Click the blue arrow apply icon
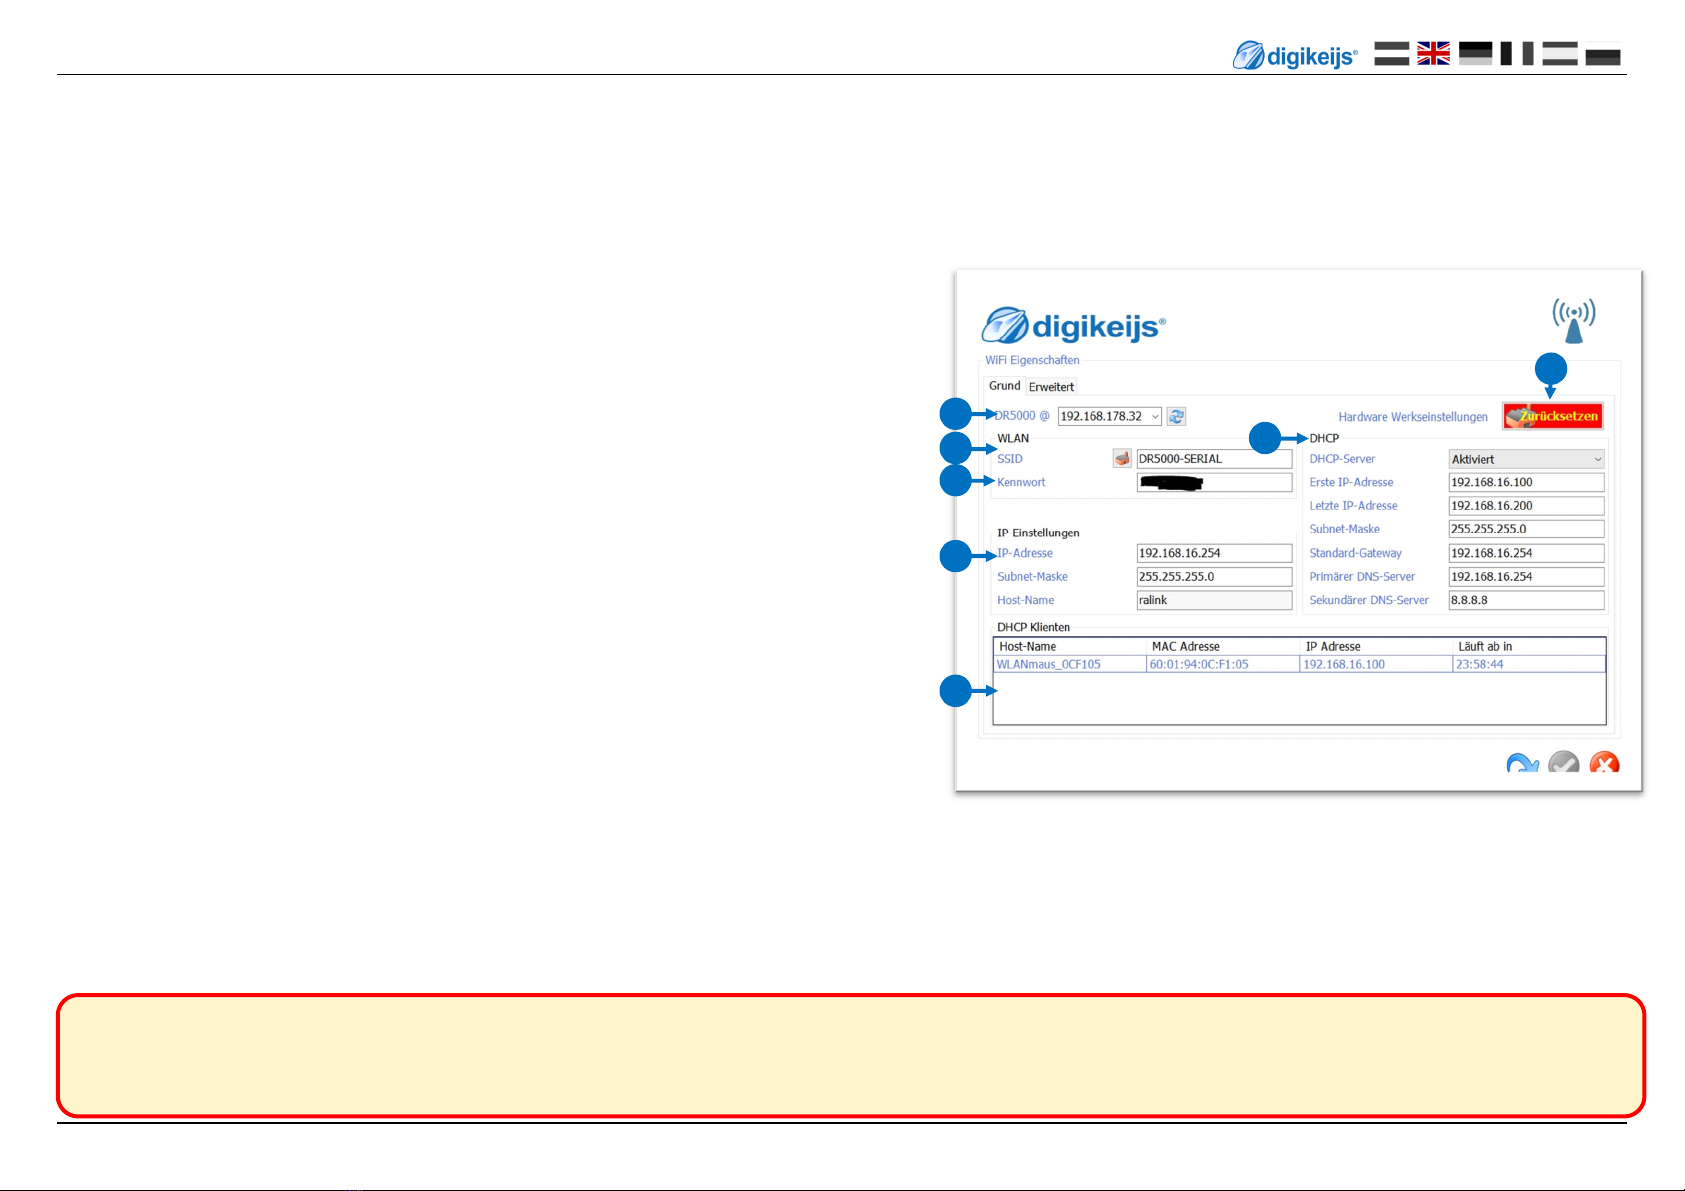 pos(1521,765)
